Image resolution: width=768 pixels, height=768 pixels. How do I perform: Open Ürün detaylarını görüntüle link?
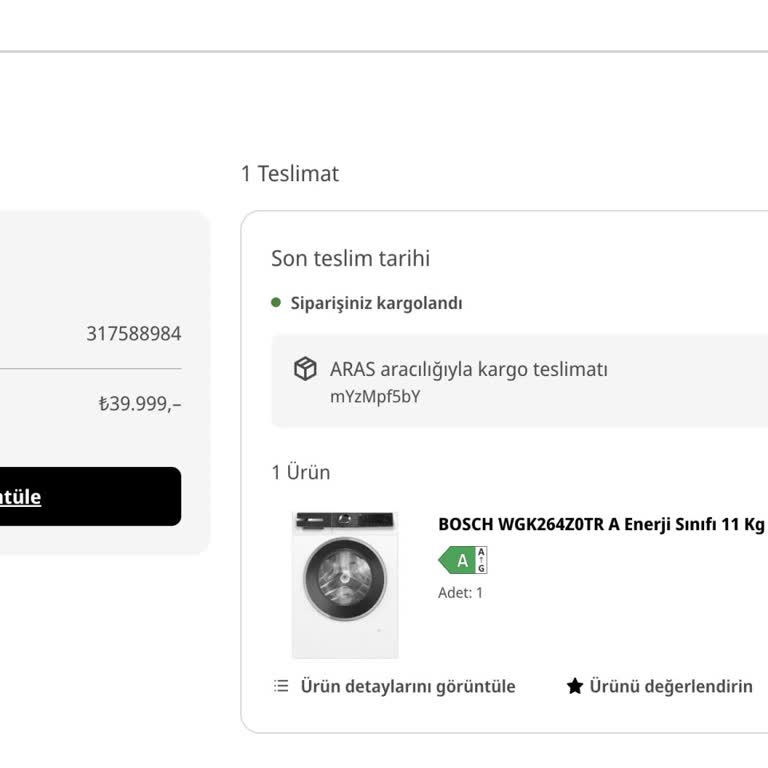click(x=408, y=686)
